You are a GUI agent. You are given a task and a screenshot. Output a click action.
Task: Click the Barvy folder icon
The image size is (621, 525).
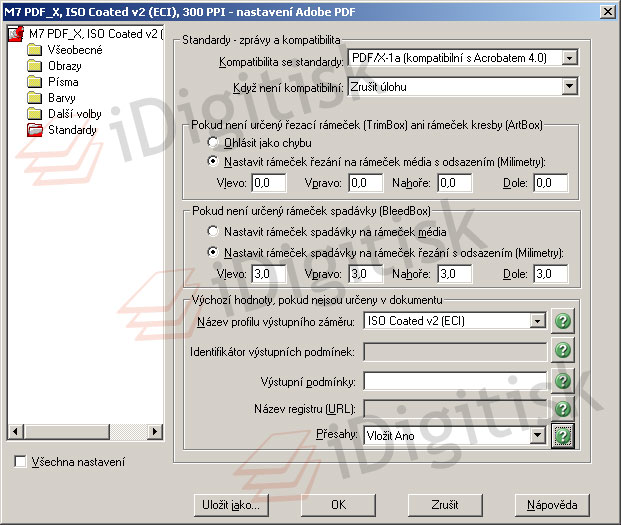pyautogui.click(x=34, y=98)
